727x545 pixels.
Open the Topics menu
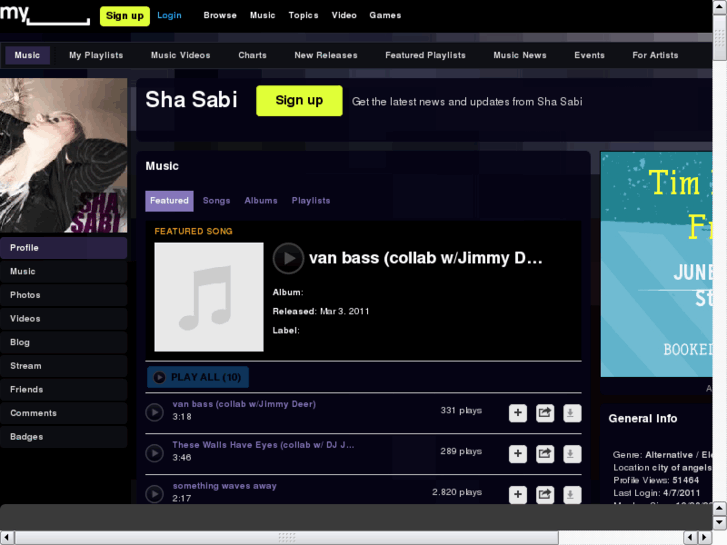(x=303, y=15)
